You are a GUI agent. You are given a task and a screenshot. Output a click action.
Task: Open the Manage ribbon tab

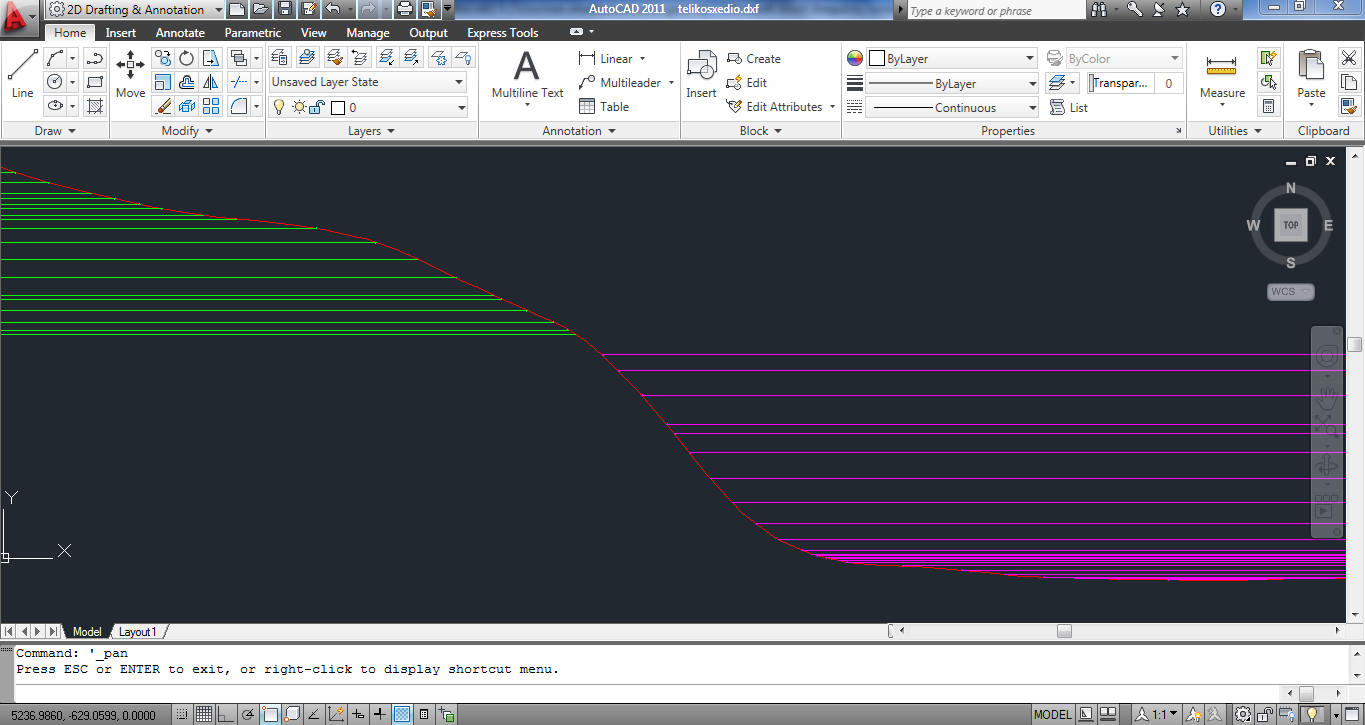368,33
